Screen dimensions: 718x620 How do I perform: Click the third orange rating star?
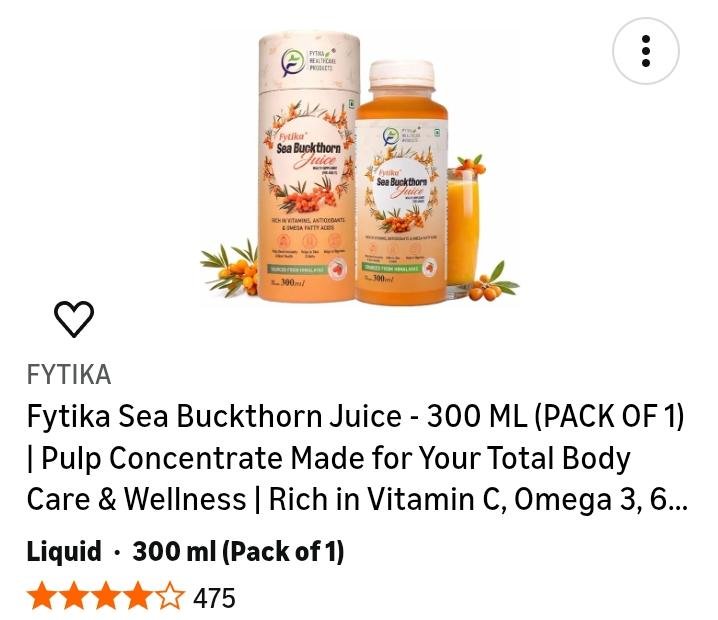tap(106, 596)
